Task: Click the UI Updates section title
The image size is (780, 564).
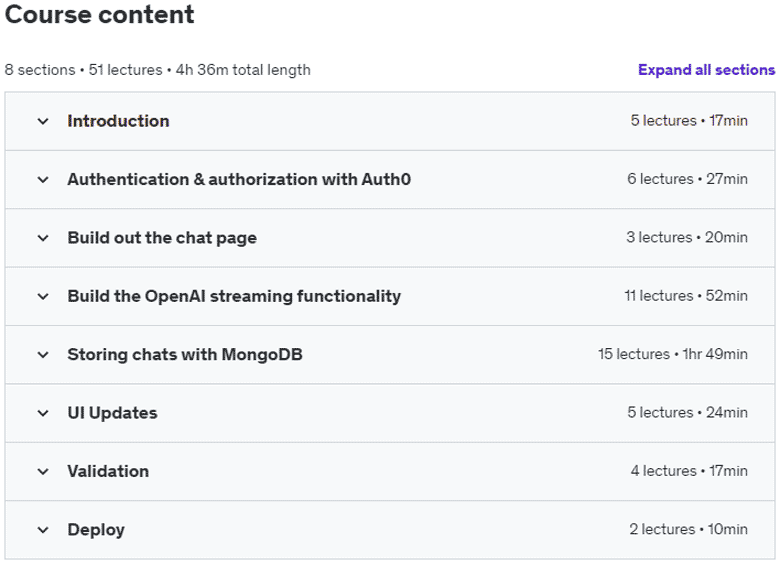Action: pos(112,413)
